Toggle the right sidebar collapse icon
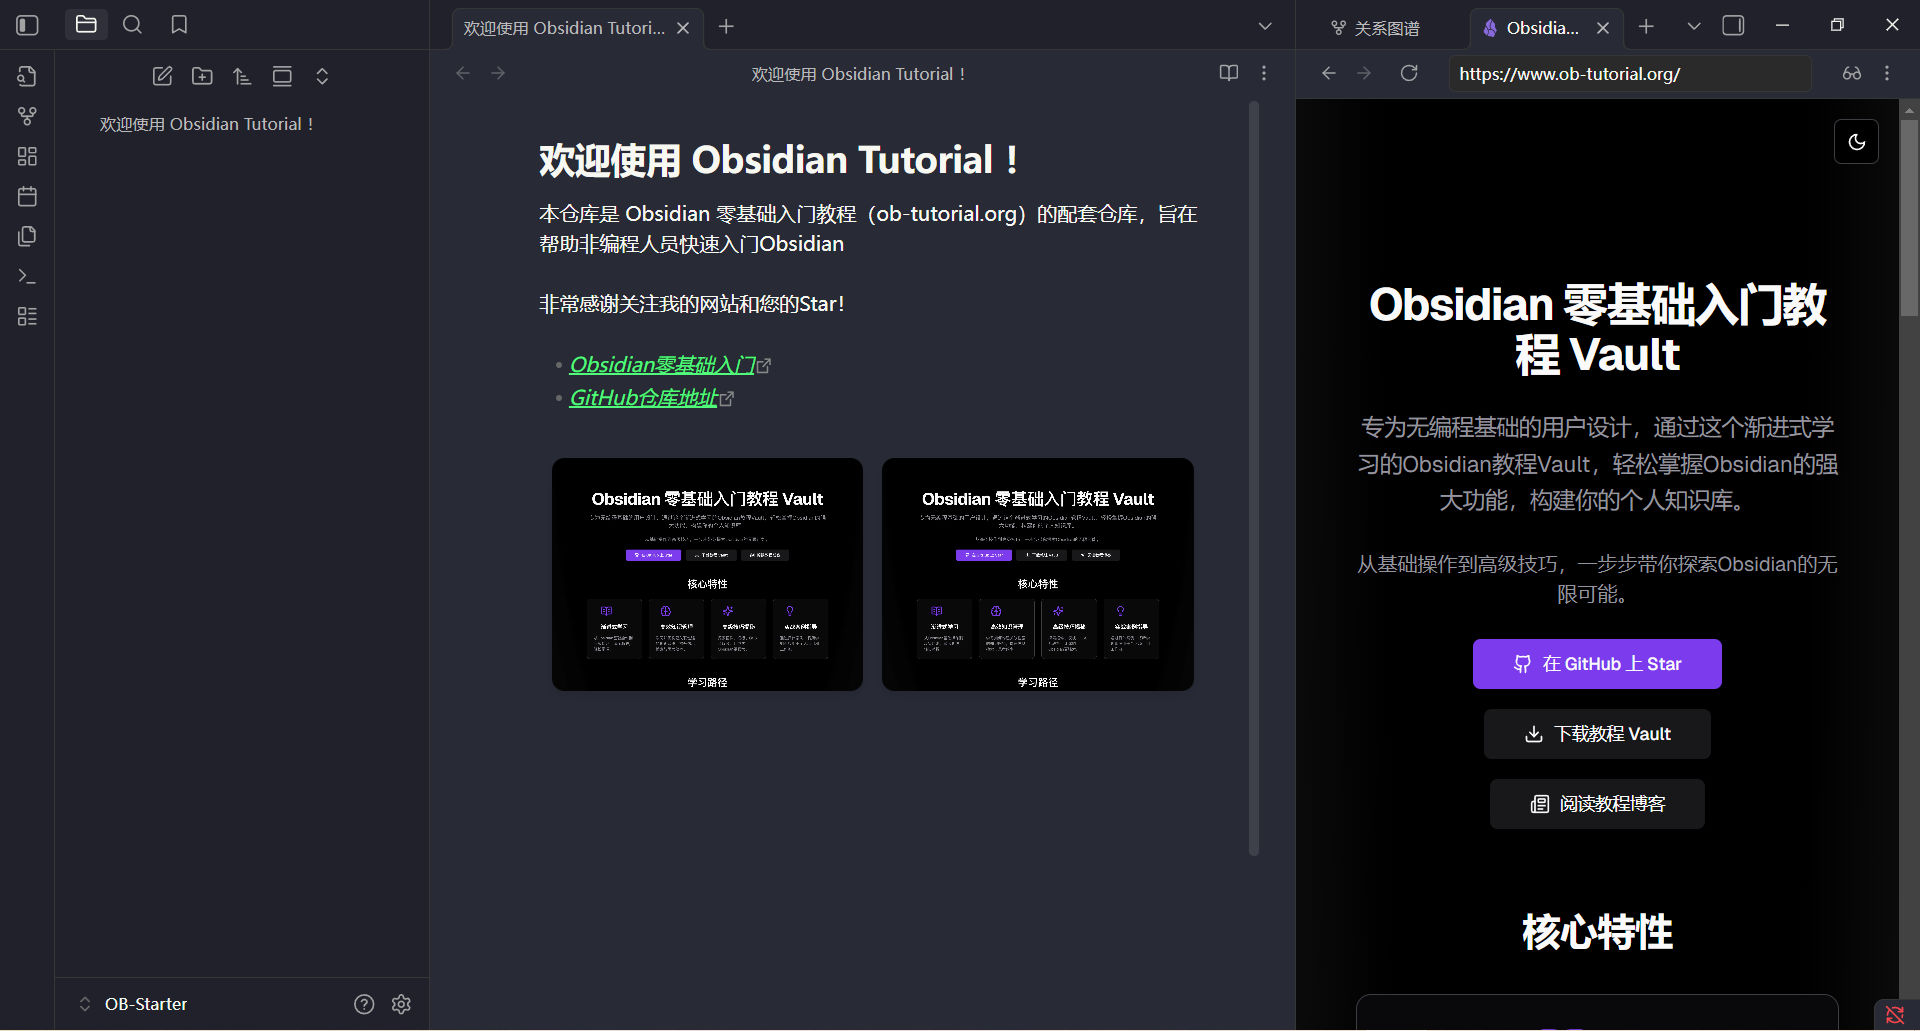 (1734, 26)
